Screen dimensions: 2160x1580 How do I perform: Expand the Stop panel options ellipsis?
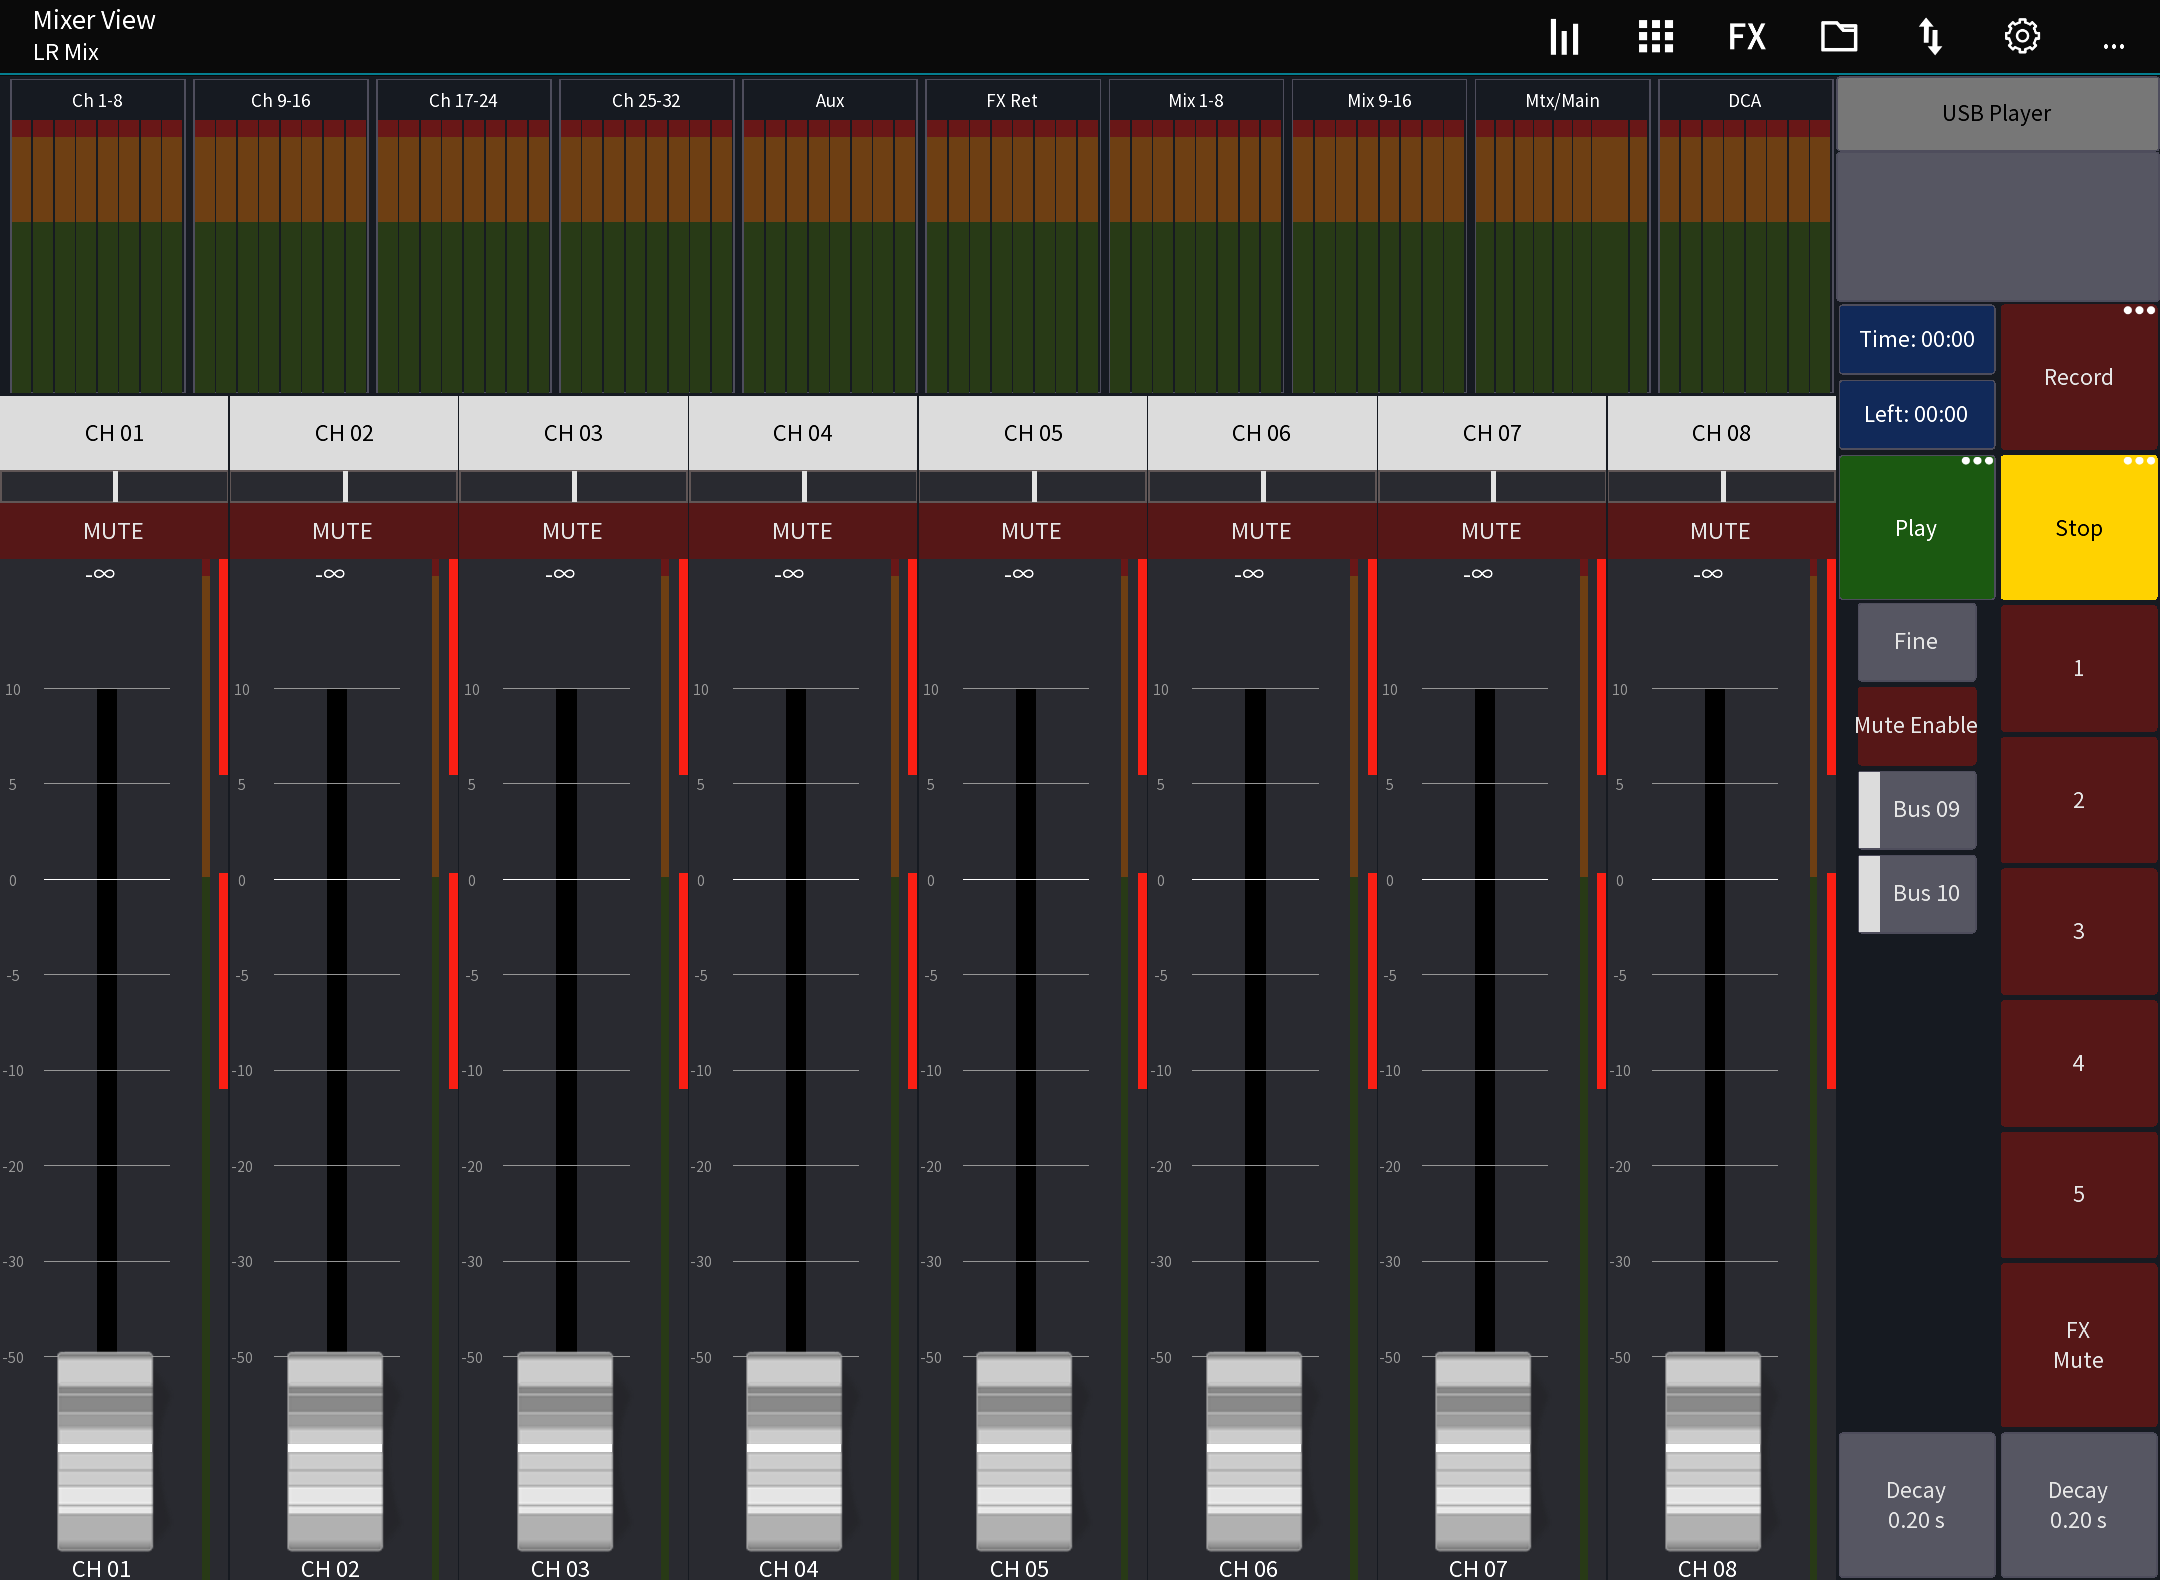pyautogui.click(x=2139, y=461)
